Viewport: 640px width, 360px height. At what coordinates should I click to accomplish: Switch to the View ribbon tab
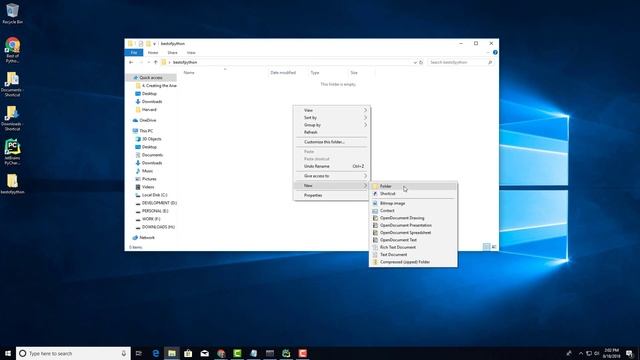point(191,53)
